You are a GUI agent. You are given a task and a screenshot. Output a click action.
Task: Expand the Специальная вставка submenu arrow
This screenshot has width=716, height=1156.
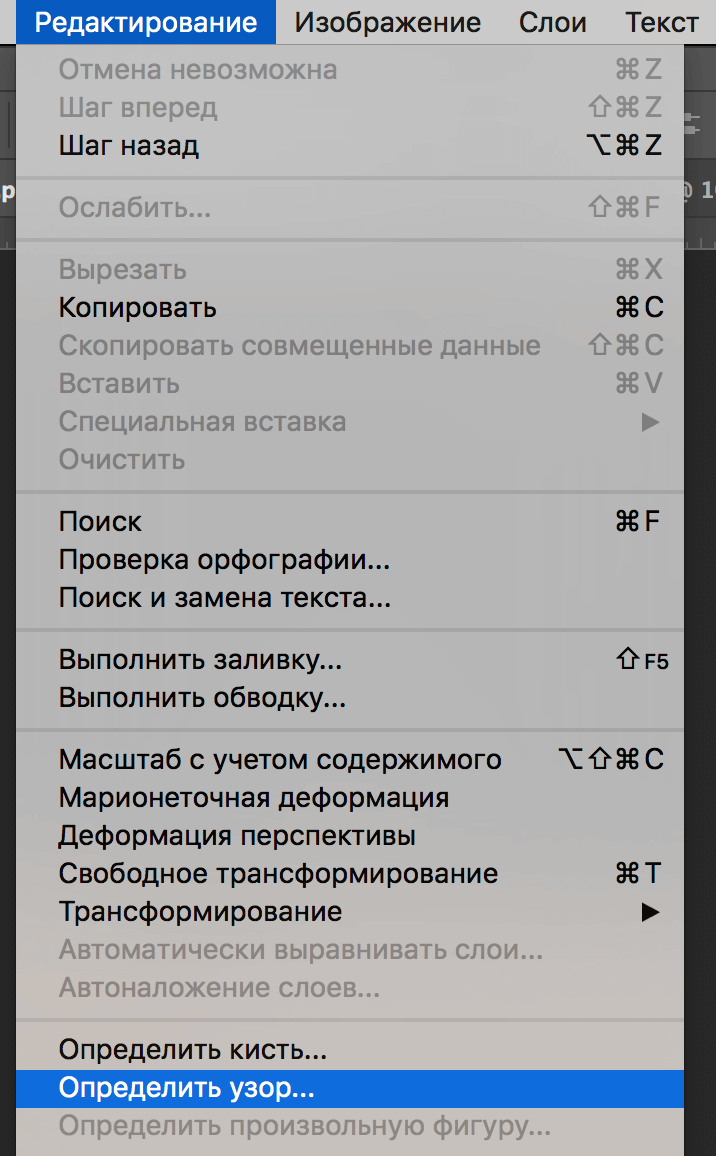(651, 422)
